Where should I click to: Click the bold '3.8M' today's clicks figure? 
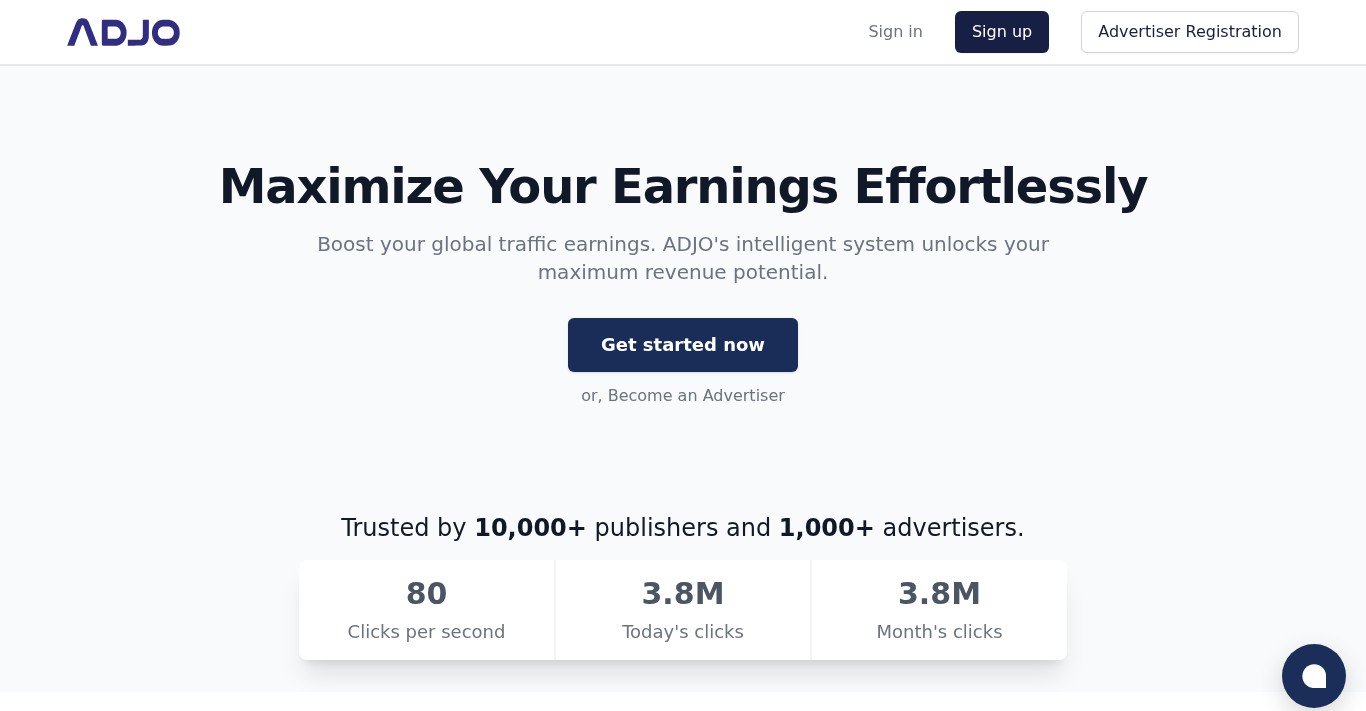click(683, 593)
